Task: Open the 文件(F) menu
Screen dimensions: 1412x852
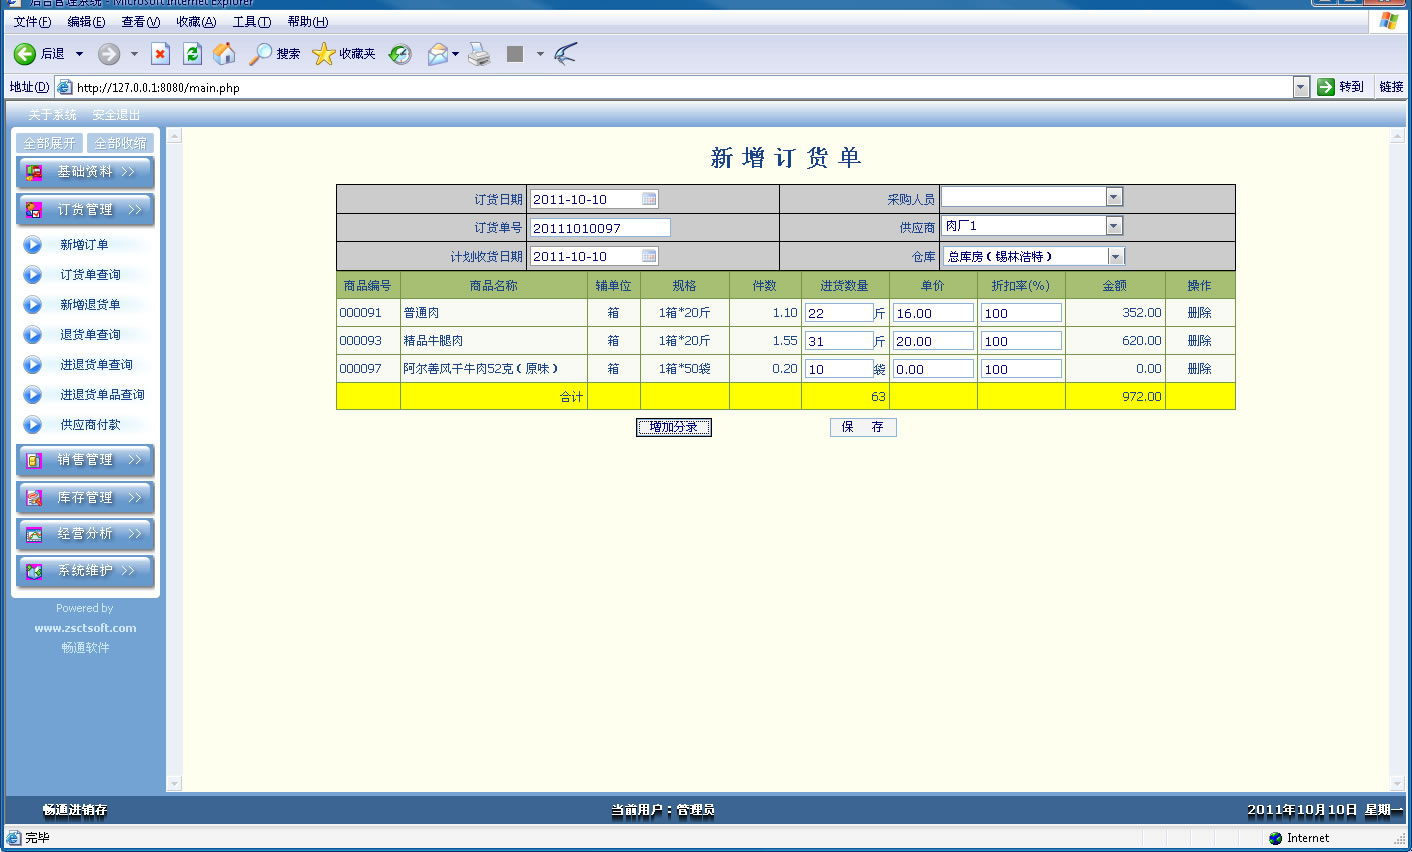Action: (32, 22)
